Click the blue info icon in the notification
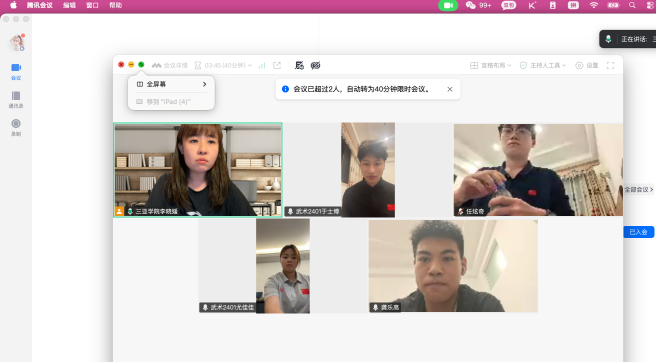656x362 pixels. pos(285,89)
